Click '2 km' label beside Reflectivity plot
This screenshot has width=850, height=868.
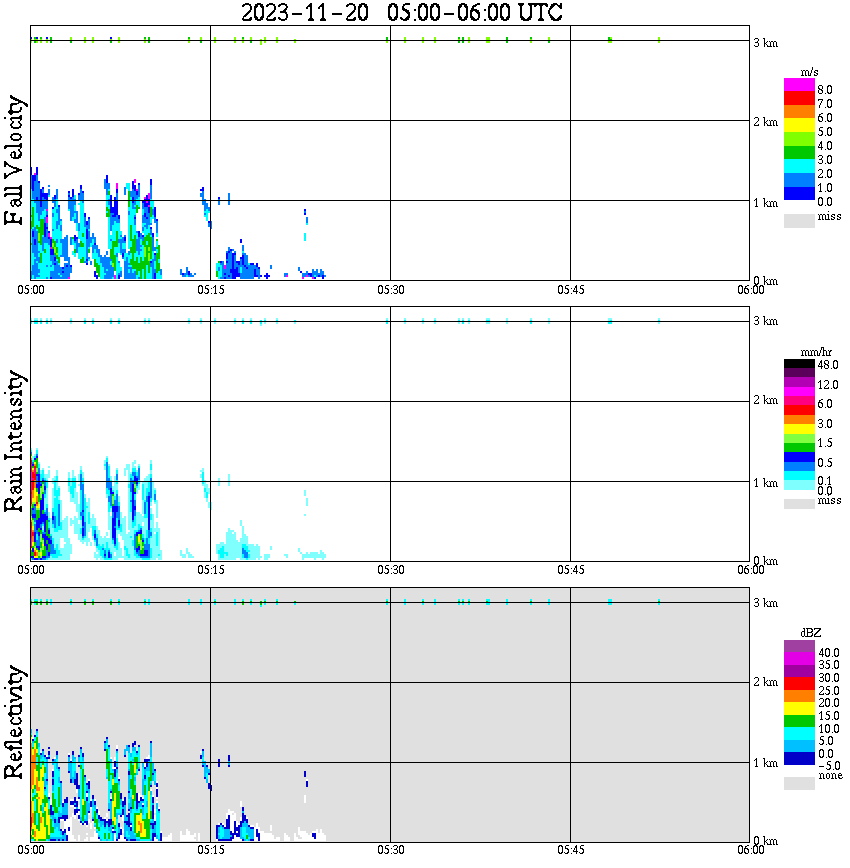(765, 682)
